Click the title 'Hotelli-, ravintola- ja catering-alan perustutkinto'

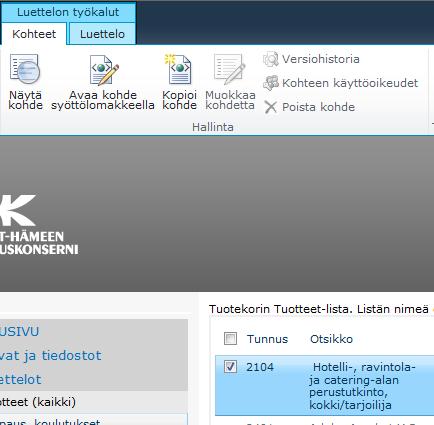(x=362, y=386)
